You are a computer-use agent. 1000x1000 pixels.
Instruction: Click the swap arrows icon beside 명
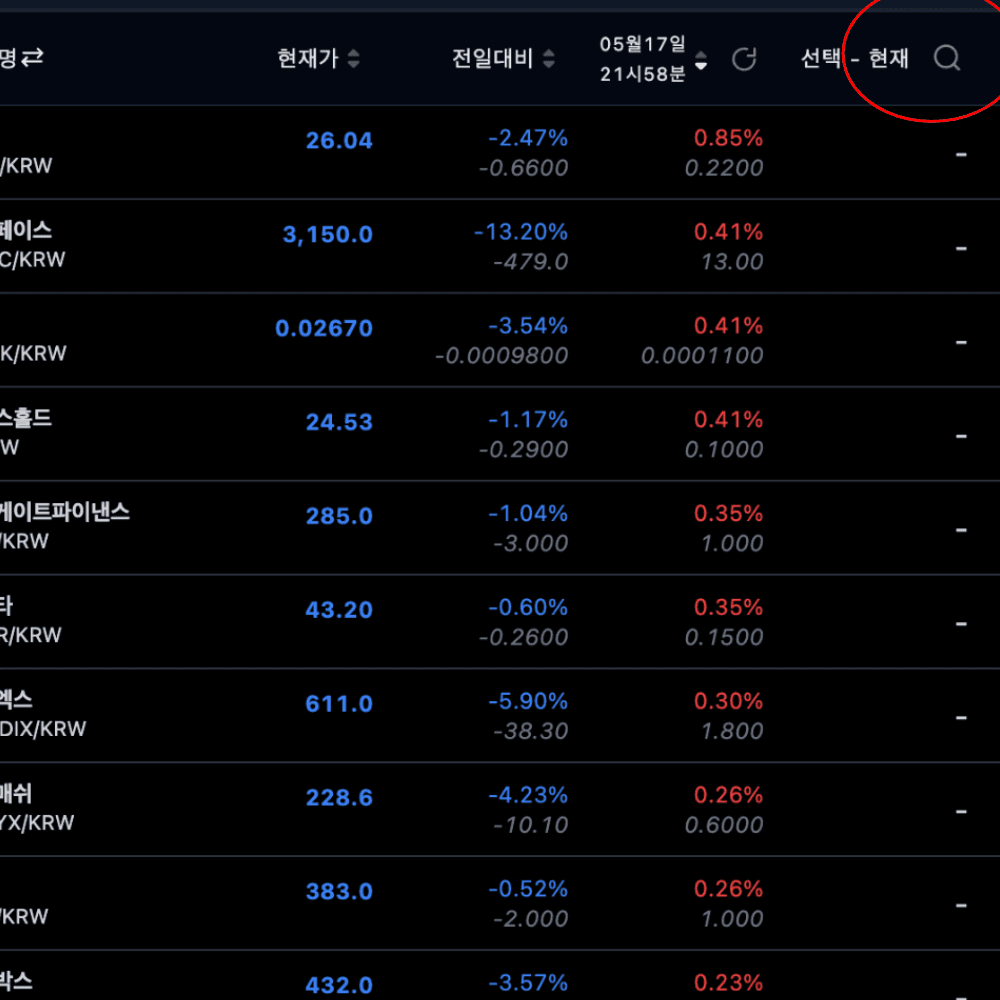point(32,58)
